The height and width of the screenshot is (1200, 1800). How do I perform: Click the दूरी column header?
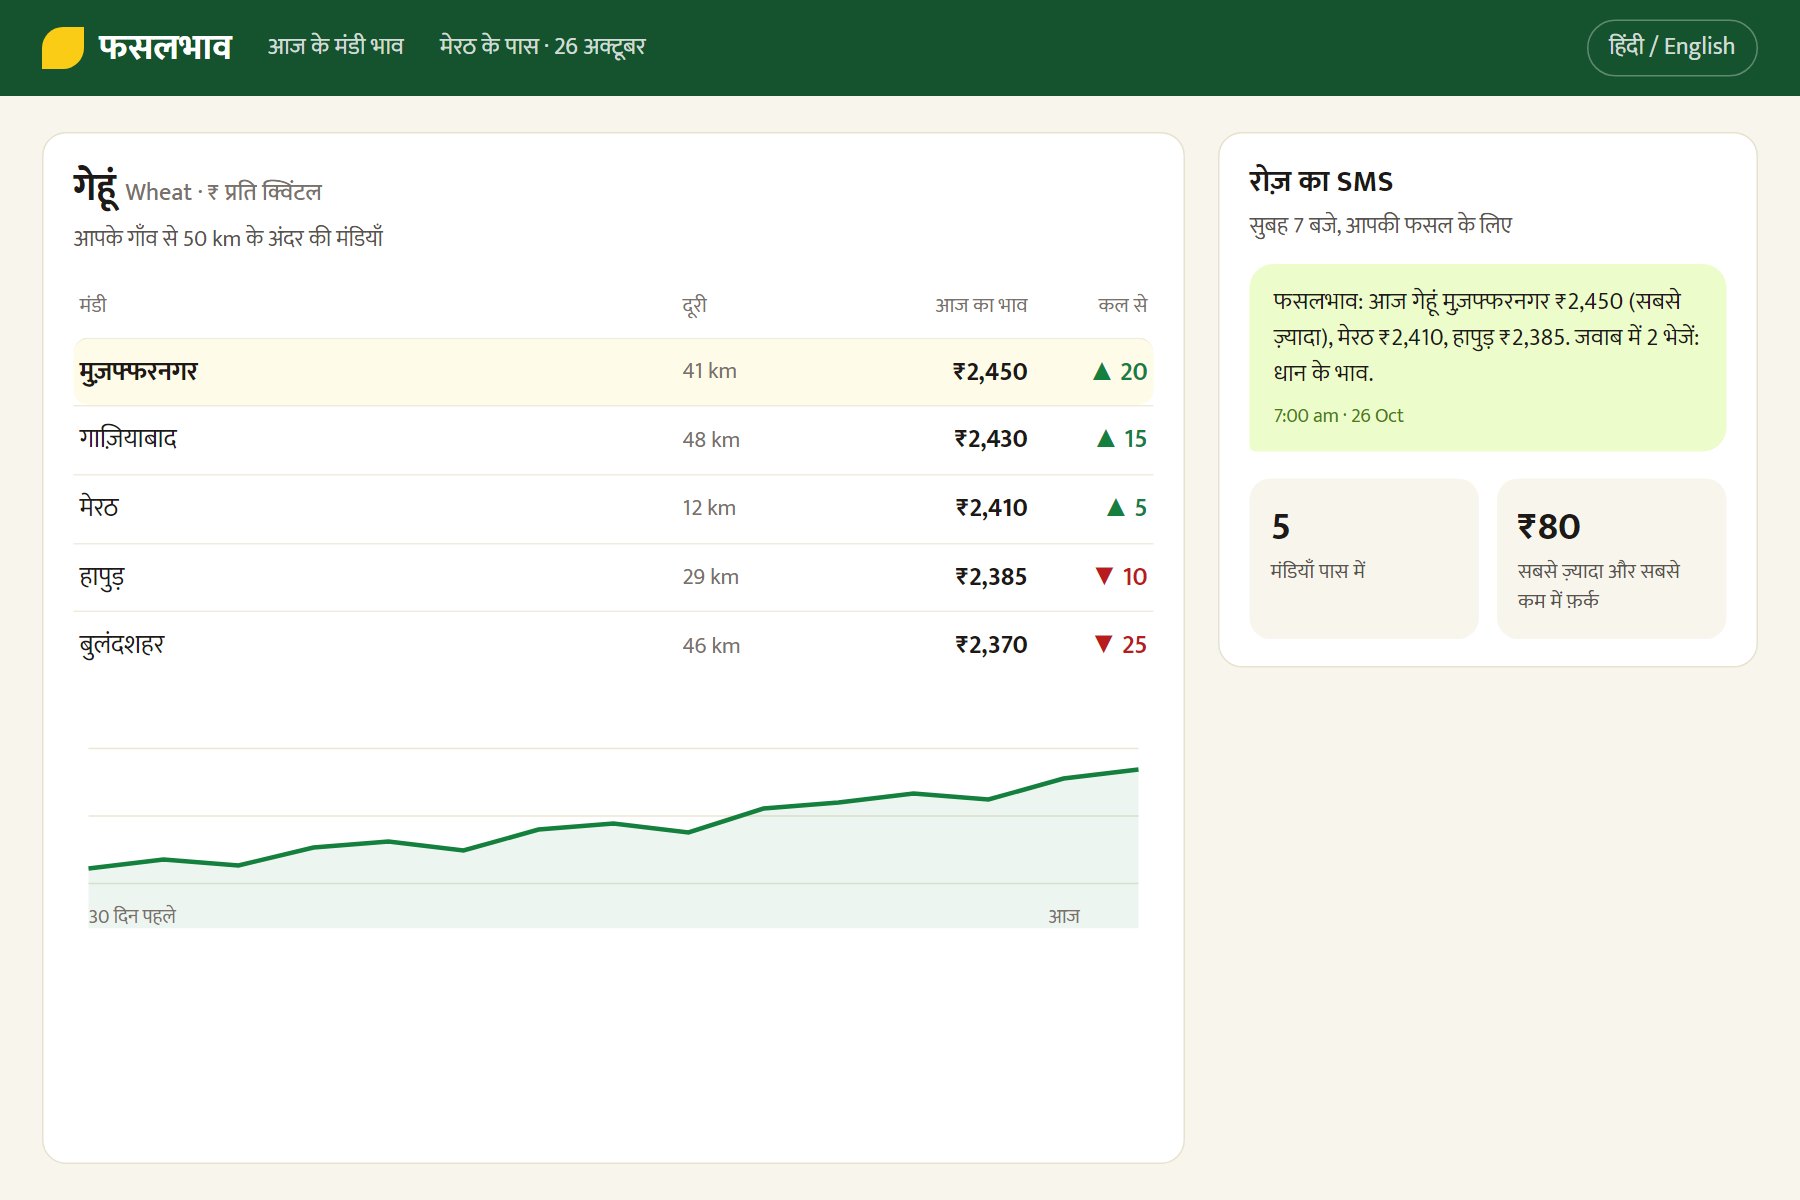pos(694,305)
